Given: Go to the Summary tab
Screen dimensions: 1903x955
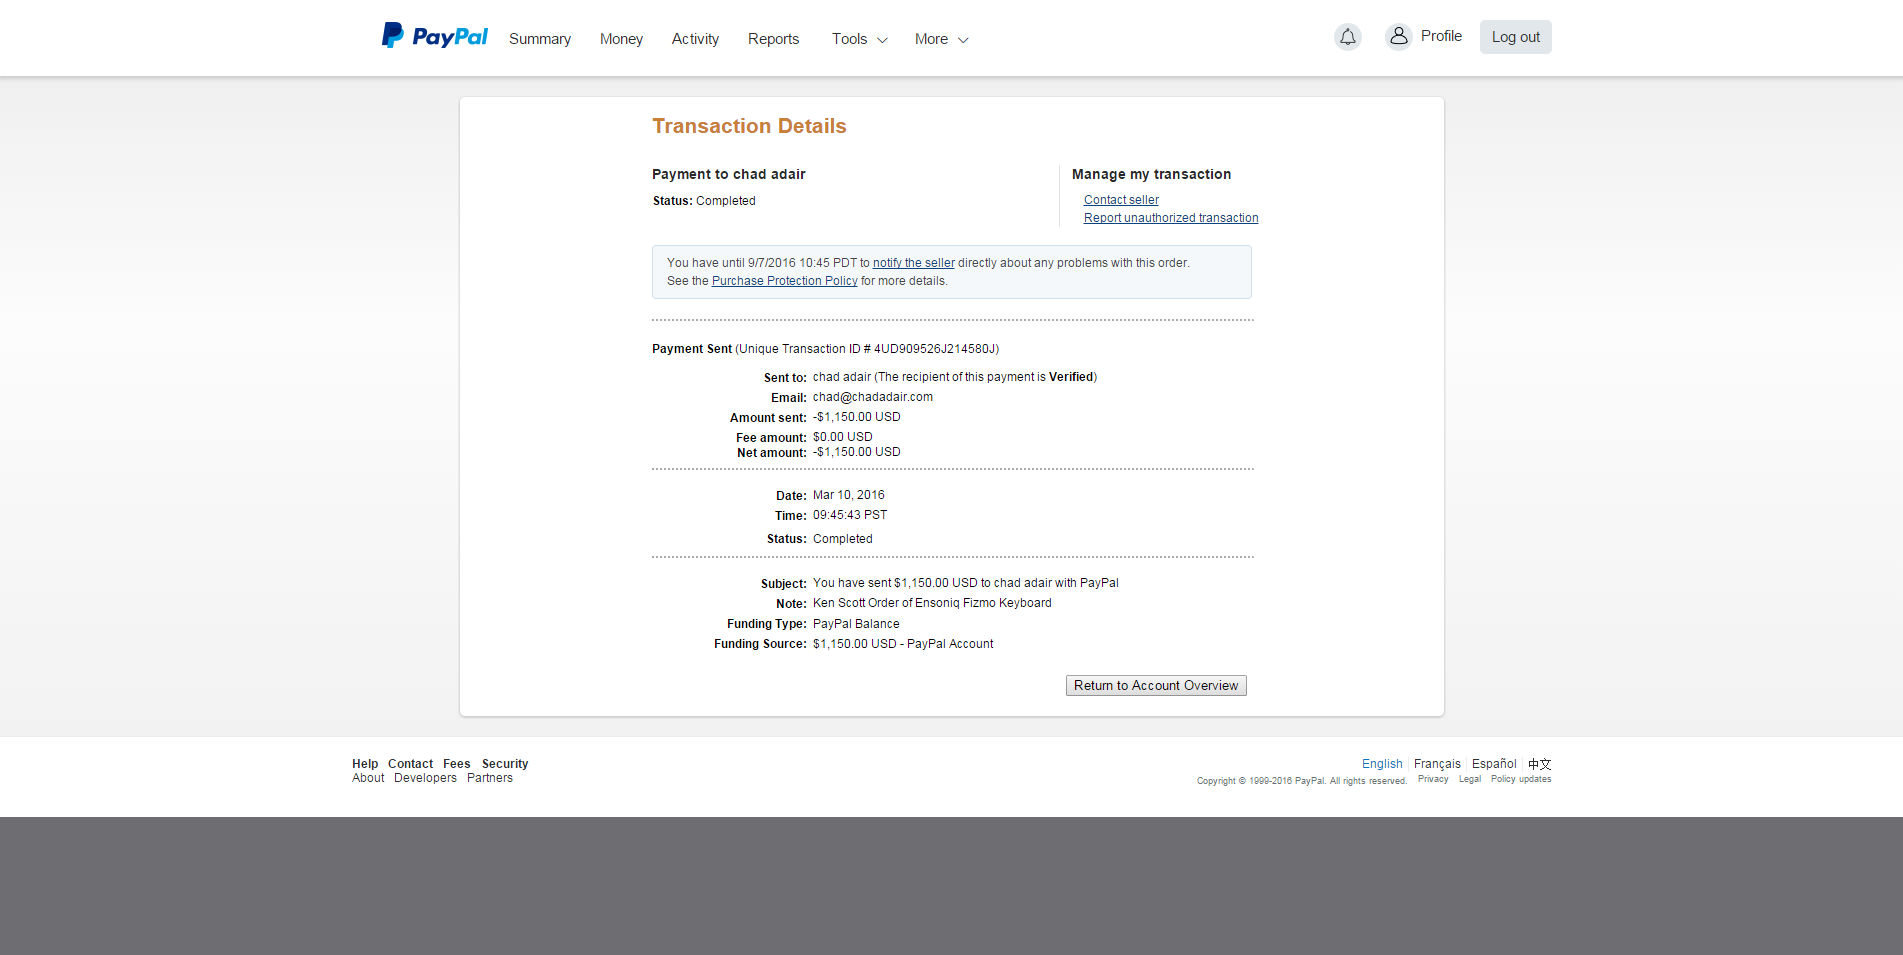Looking at the screenshot, I should pos(540,39).
